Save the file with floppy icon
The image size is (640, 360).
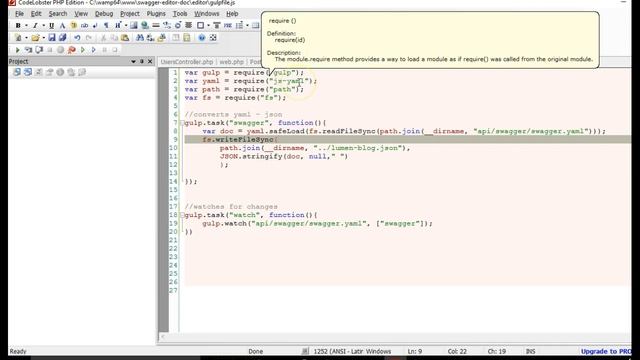click(52, 38)
